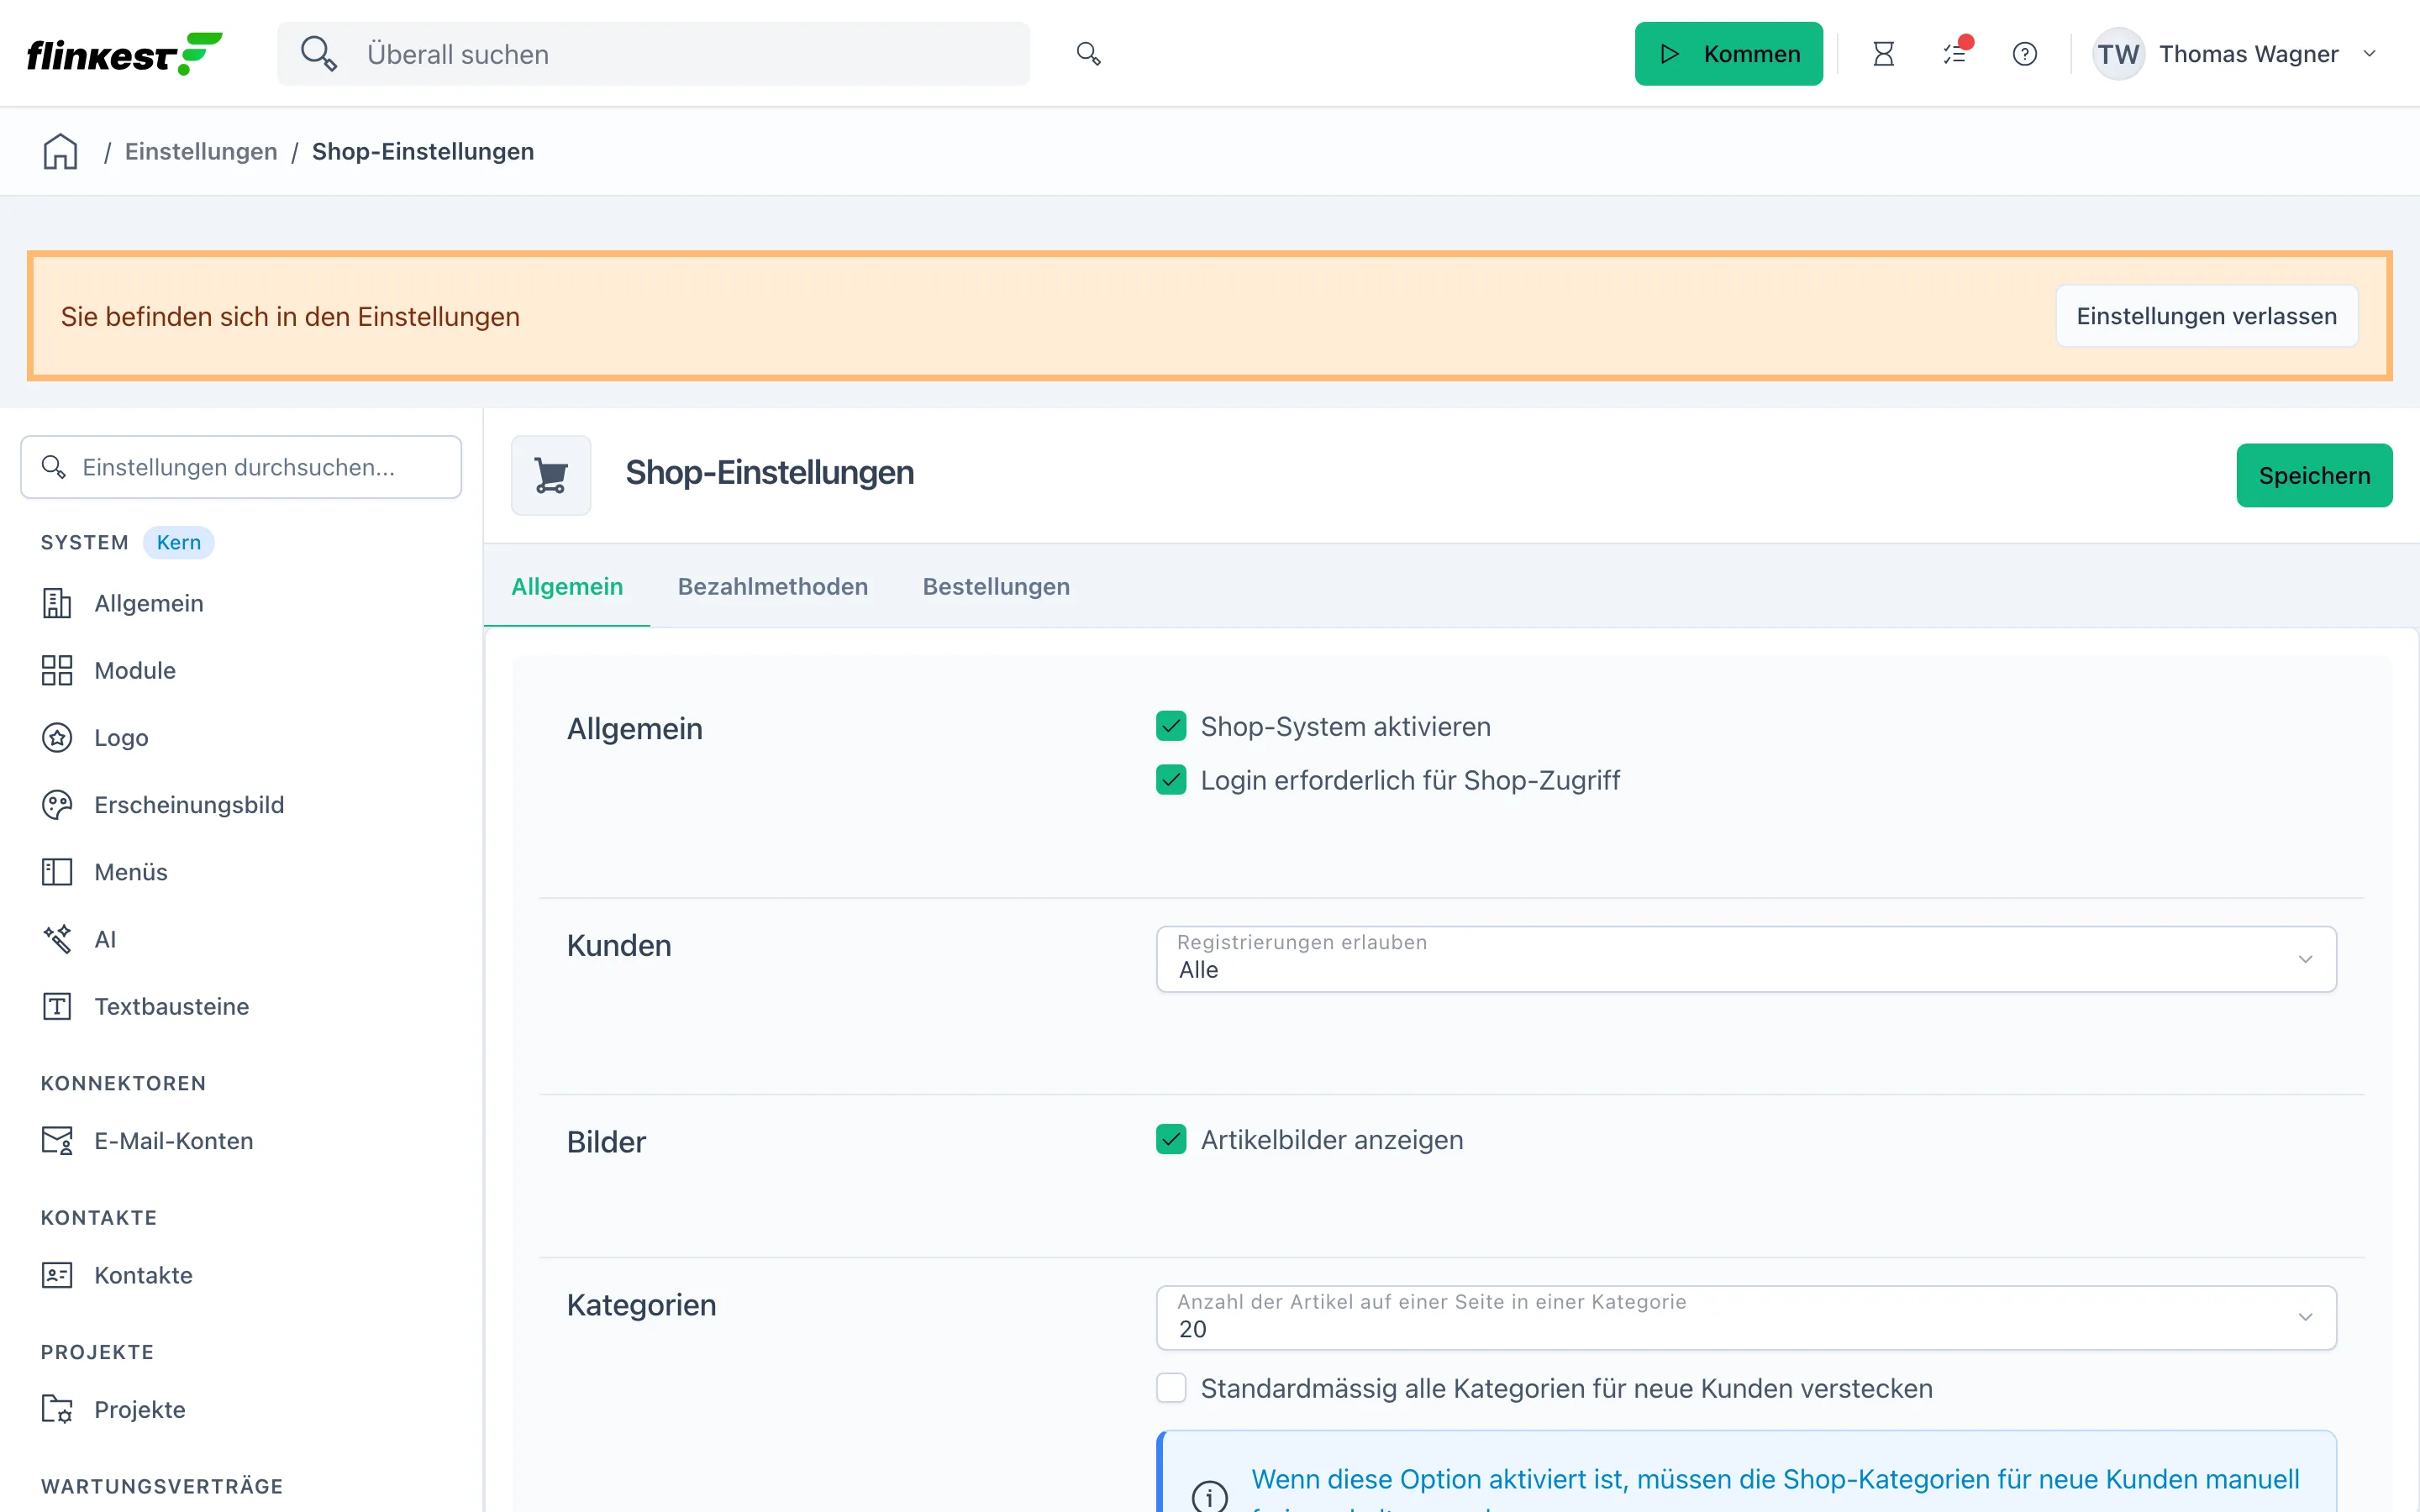Select the Allgemein tab

[x=567, y=586]
